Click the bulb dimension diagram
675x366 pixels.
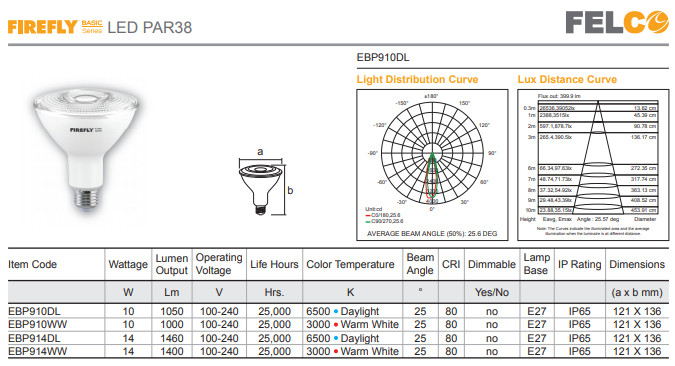coord(266,182)
